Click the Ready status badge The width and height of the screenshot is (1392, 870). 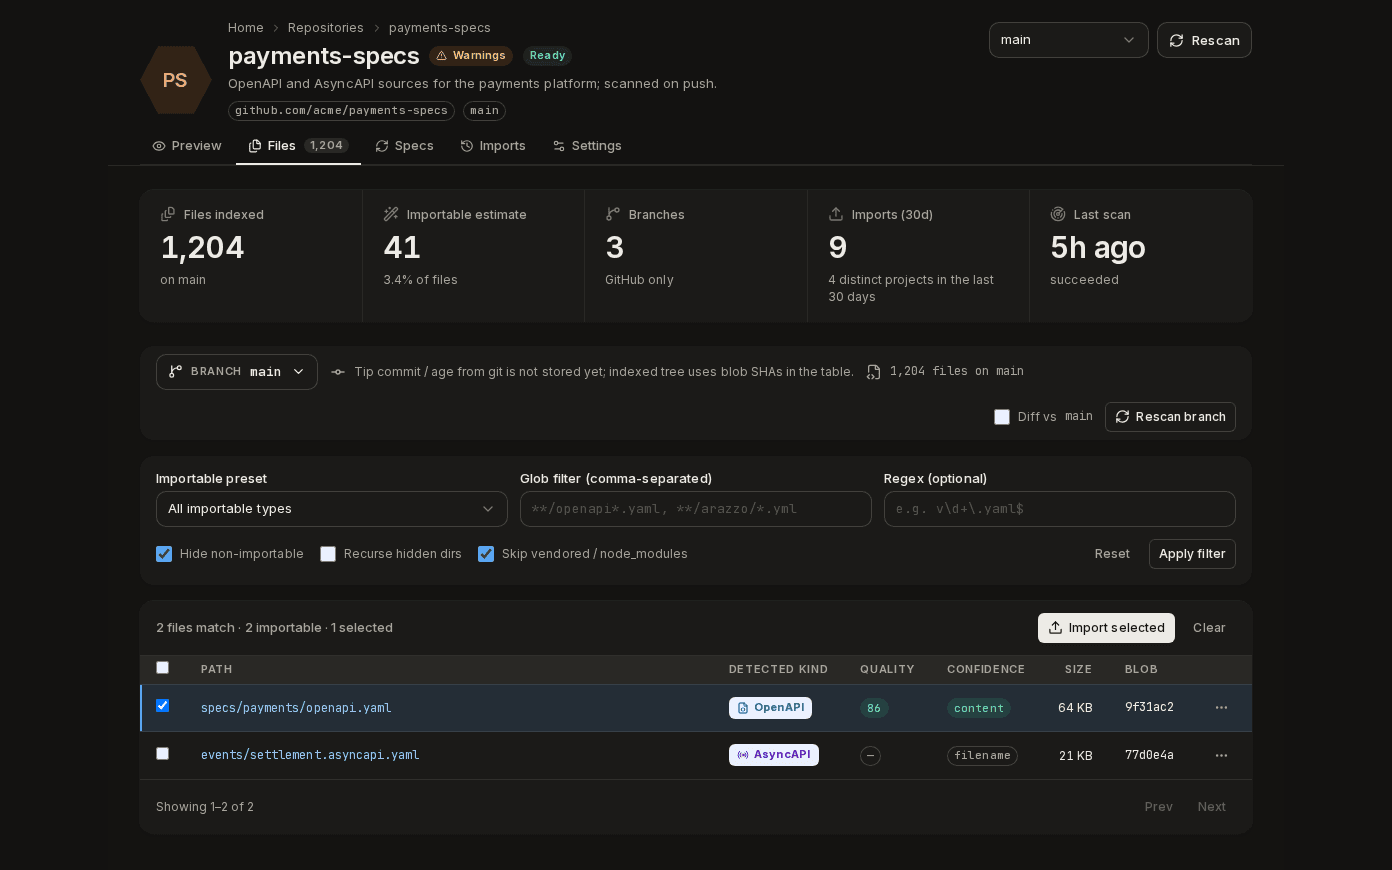pyautogui.click(x=547, y=56)
